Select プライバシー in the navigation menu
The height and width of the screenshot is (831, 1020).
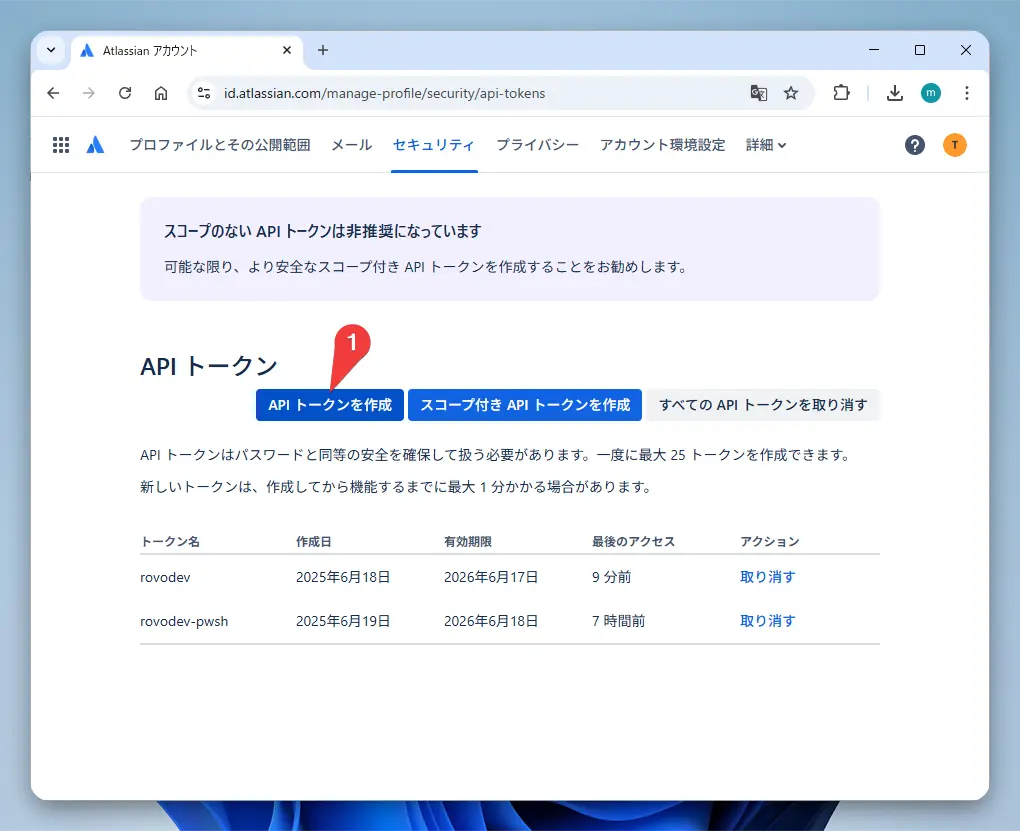pyautogui.click(x=536, y=144)
